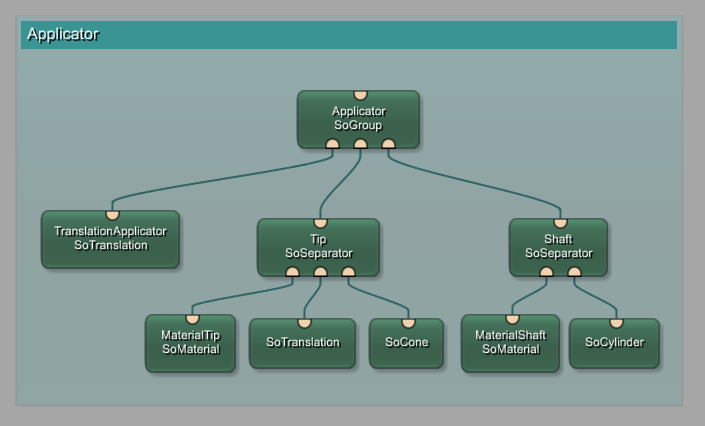Click top connector of SoCone node

pos(408,323)
